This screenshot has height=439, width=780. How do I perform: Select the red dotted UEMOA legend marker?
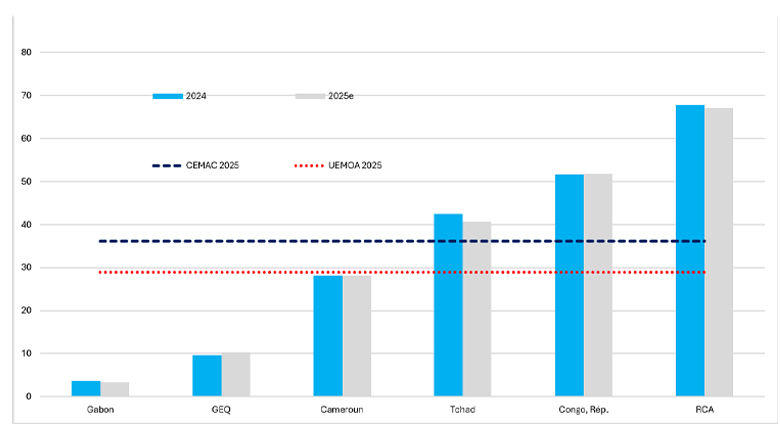point(309,166)
